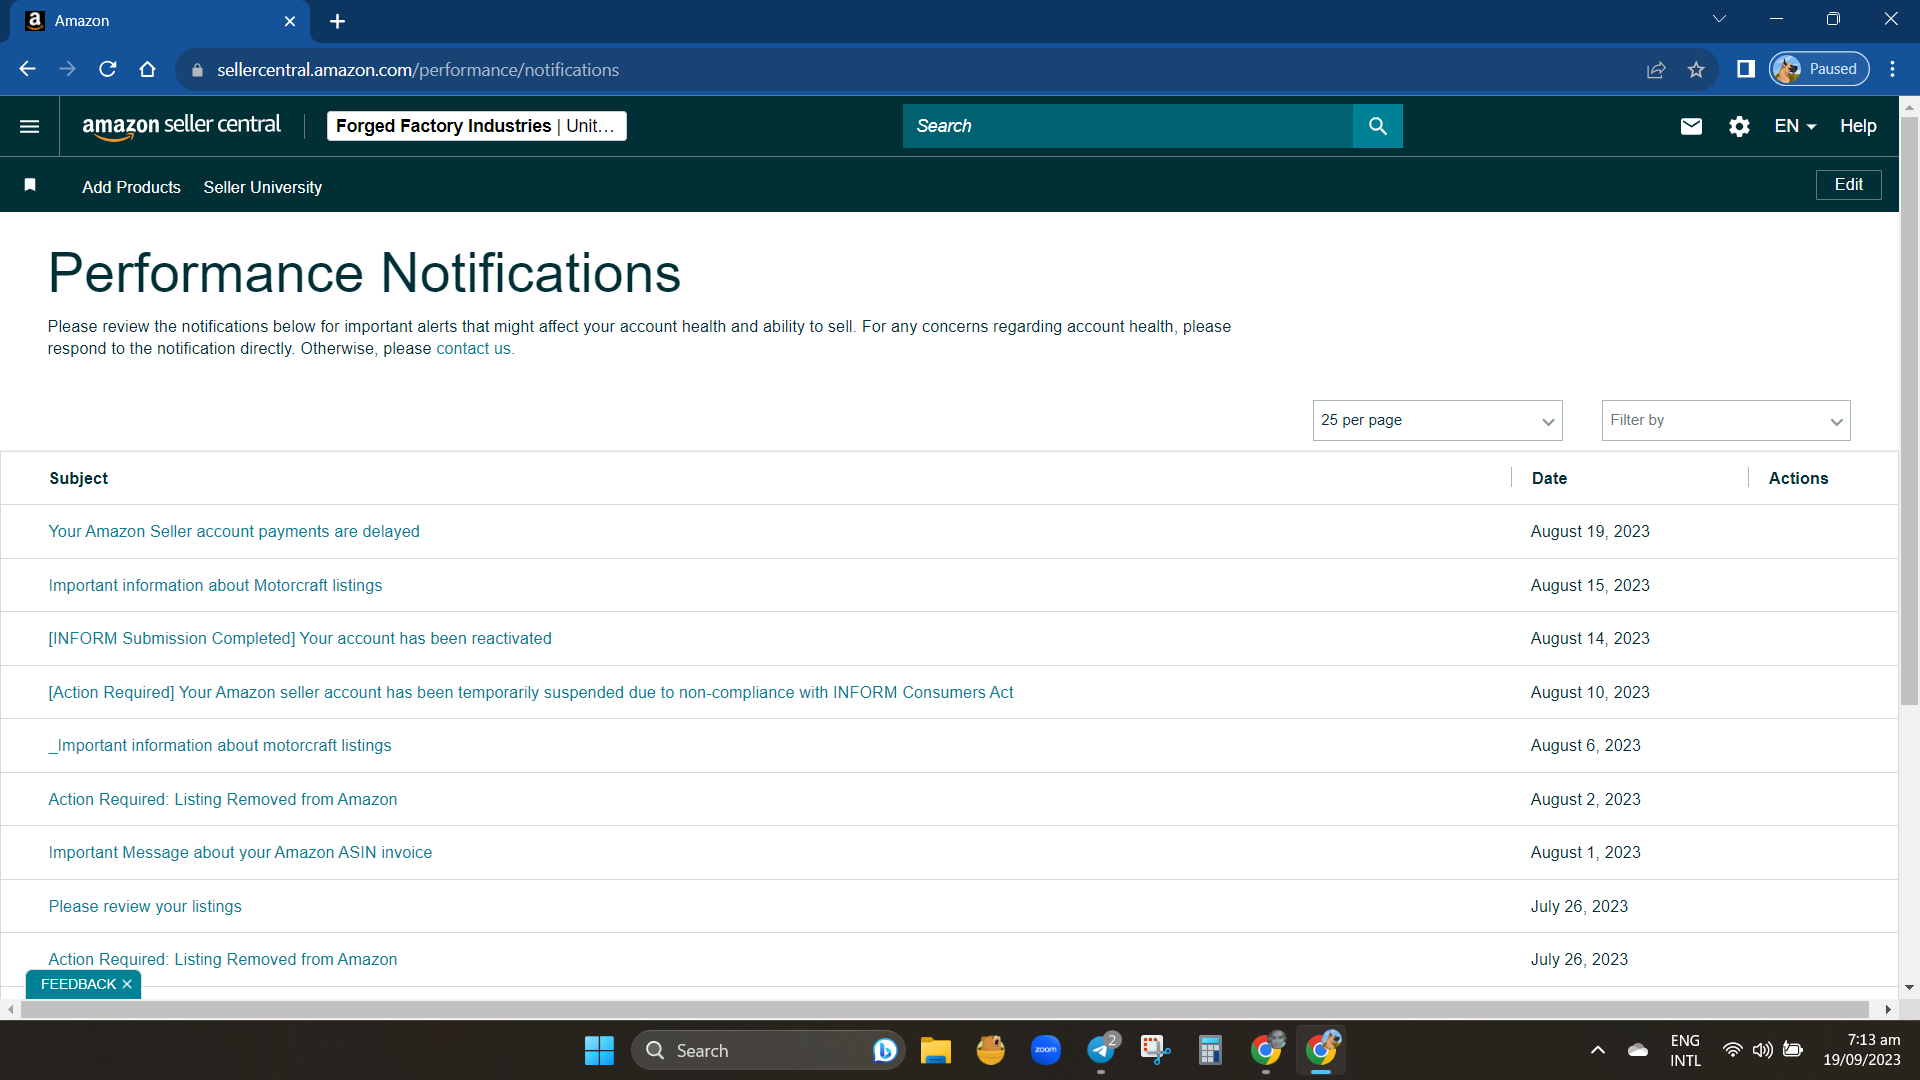Open the taskbar clock and date
Viewport: 1920px width, 1080px height.
1861,1050
